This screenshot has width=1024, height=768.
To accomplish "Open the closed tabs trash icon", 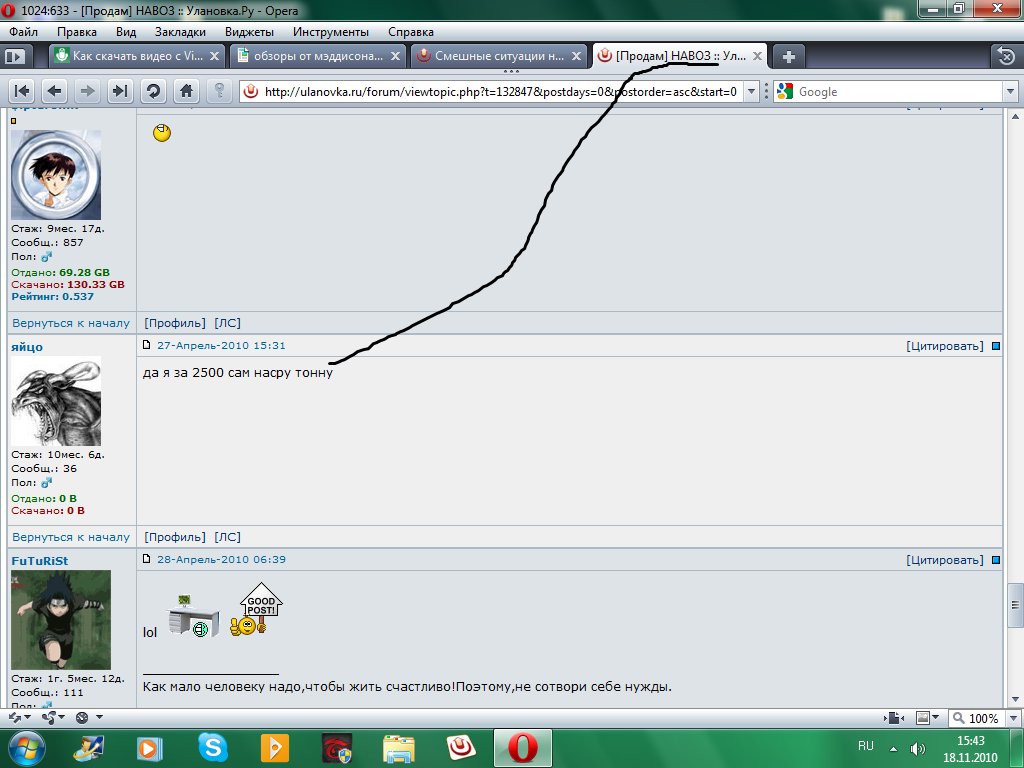I will [1006, 57].
